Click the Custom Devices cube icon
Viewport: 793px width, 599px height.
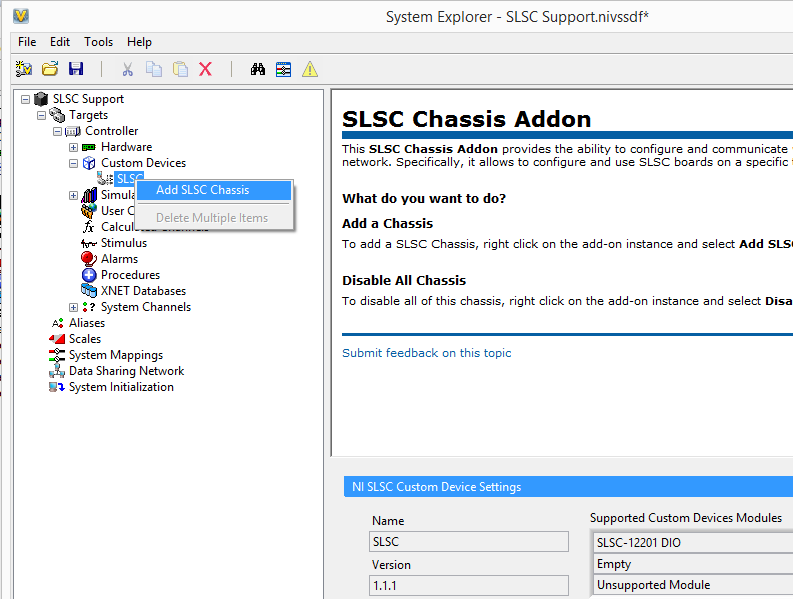coord(89,163)
